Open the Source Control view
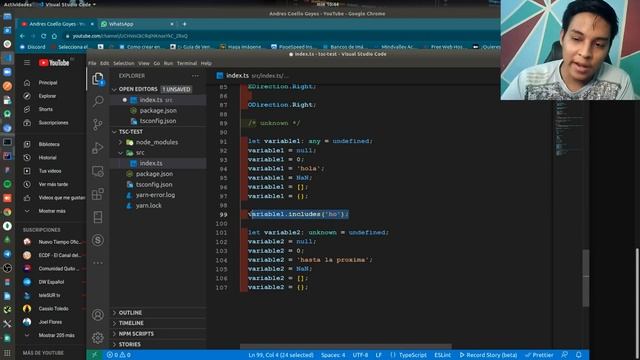Screen dimensions: 640x360 (x=98, y=124)
